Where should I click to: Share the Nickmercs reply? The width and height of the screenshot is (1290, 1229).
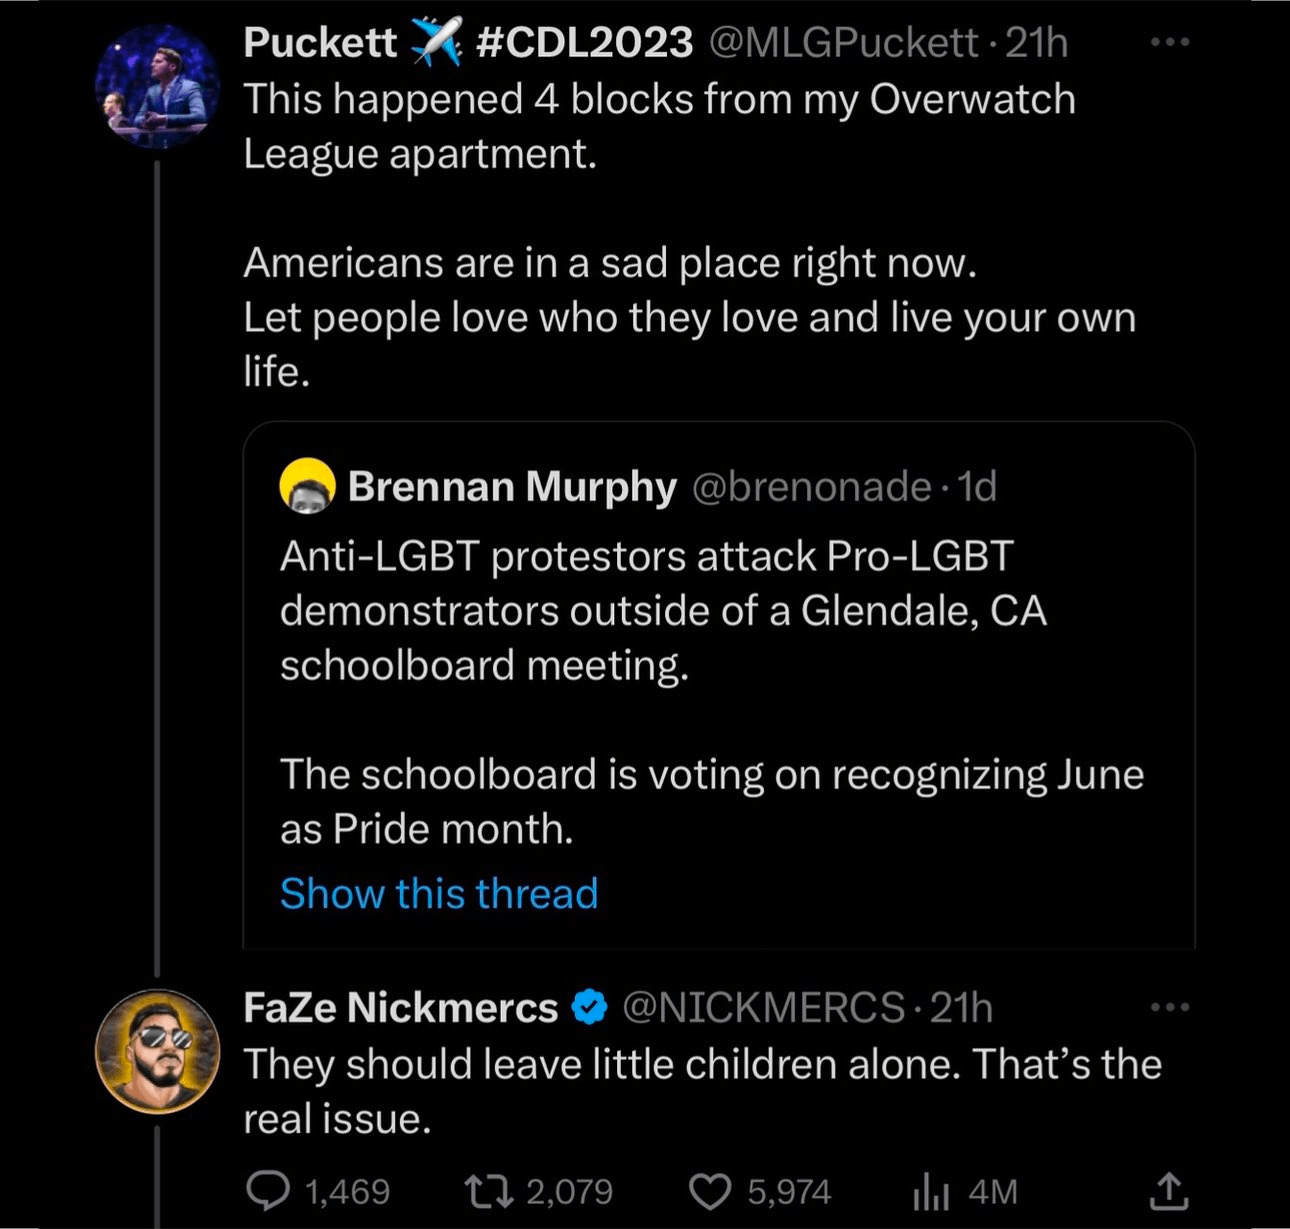pyautogui.click(x=1167, y=1190)
